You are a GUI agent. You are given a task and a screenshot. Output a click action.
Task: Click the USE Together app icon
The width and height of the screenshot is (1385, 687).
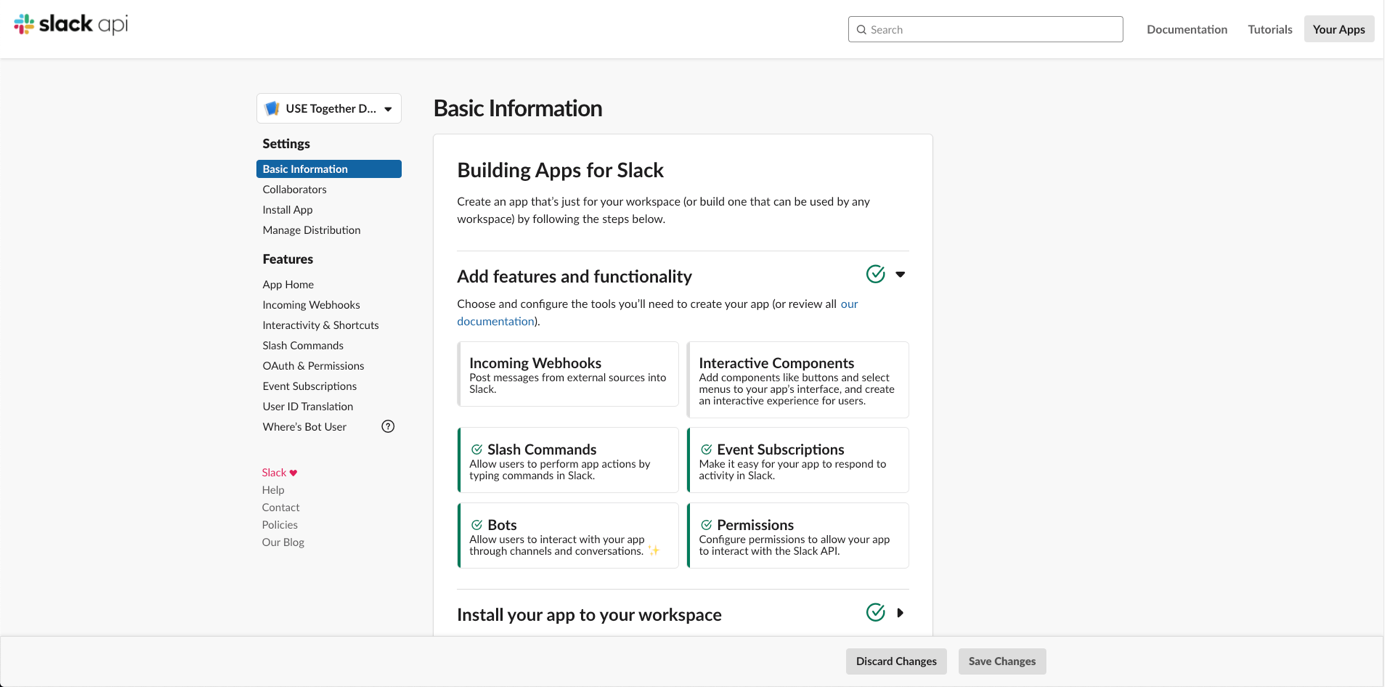tap(272, 108)
